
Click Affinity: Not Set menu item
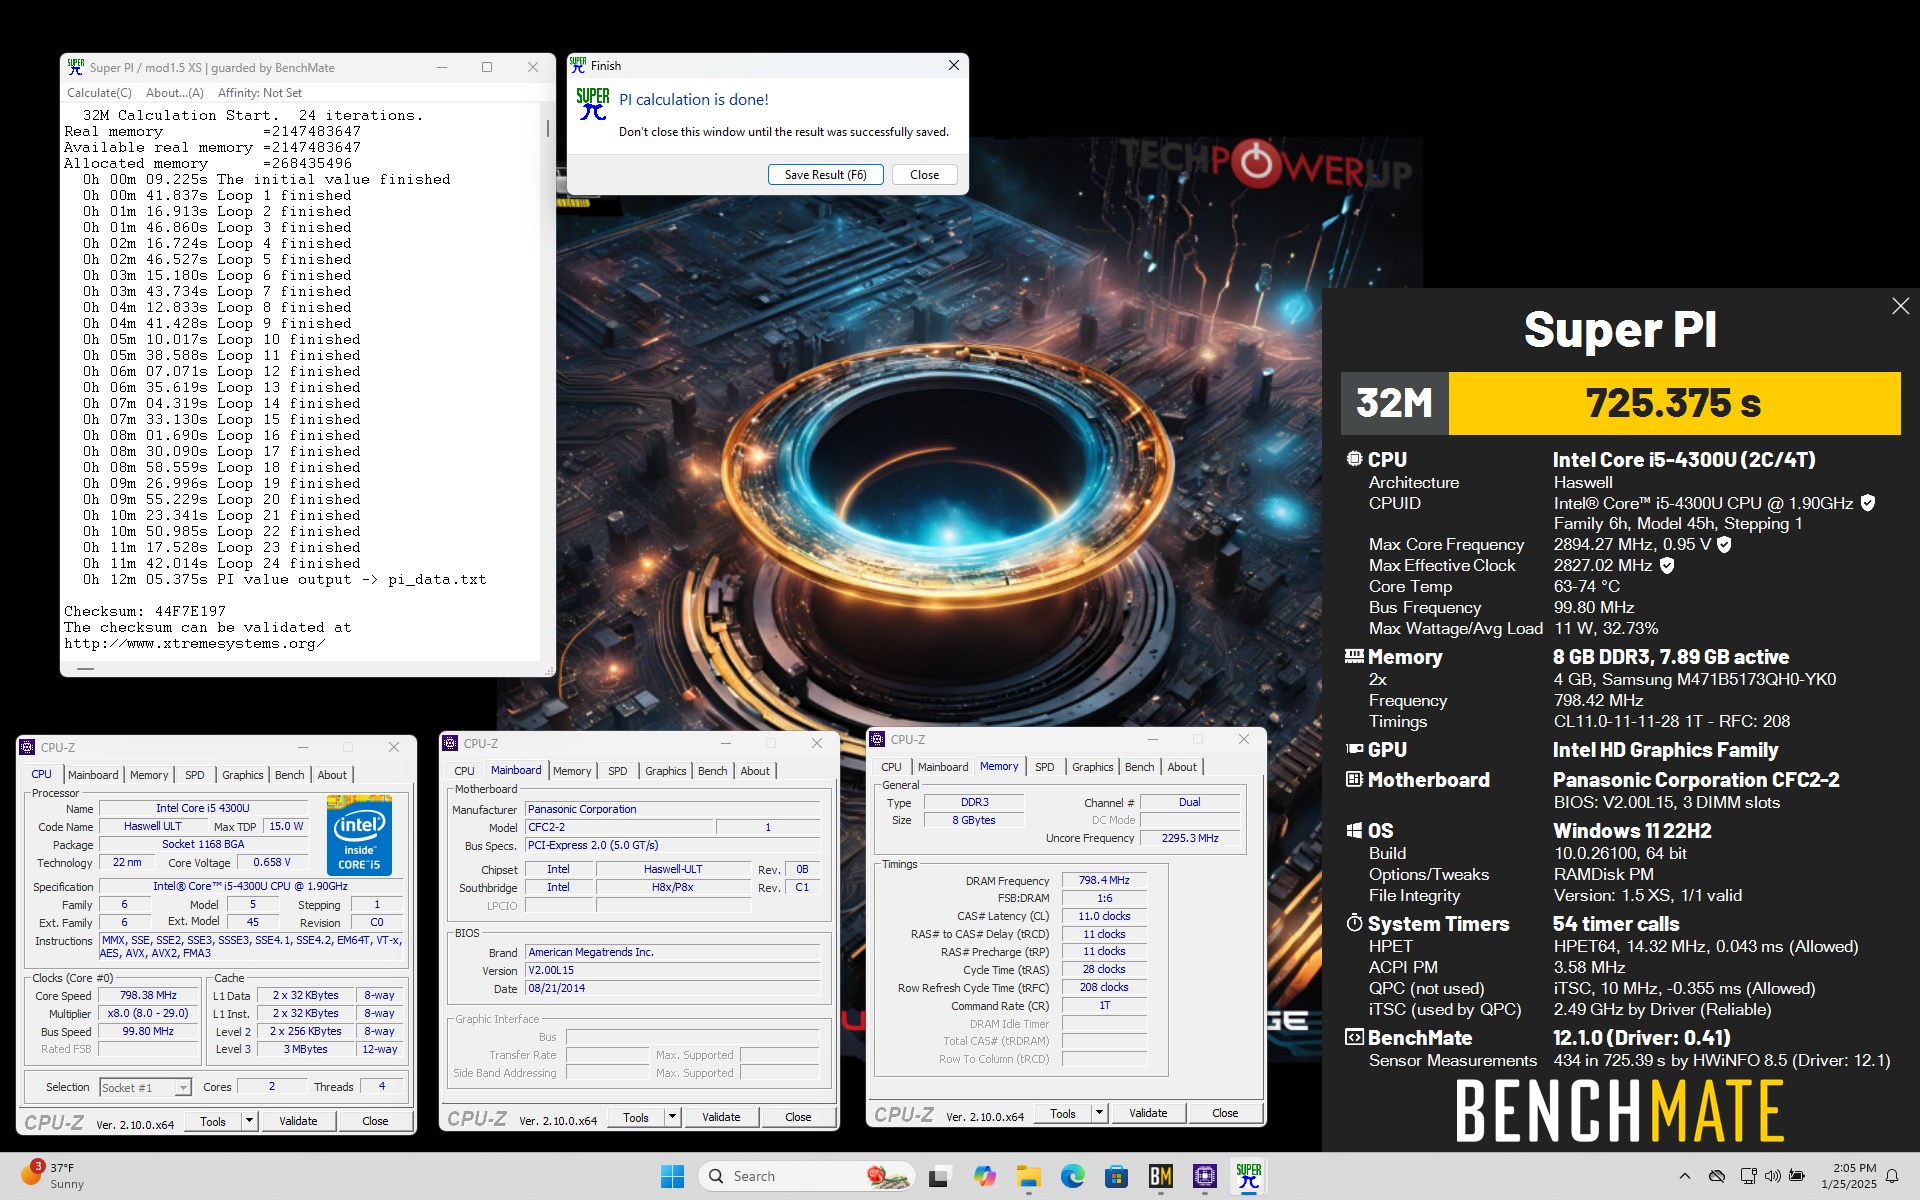pos(260,93)
